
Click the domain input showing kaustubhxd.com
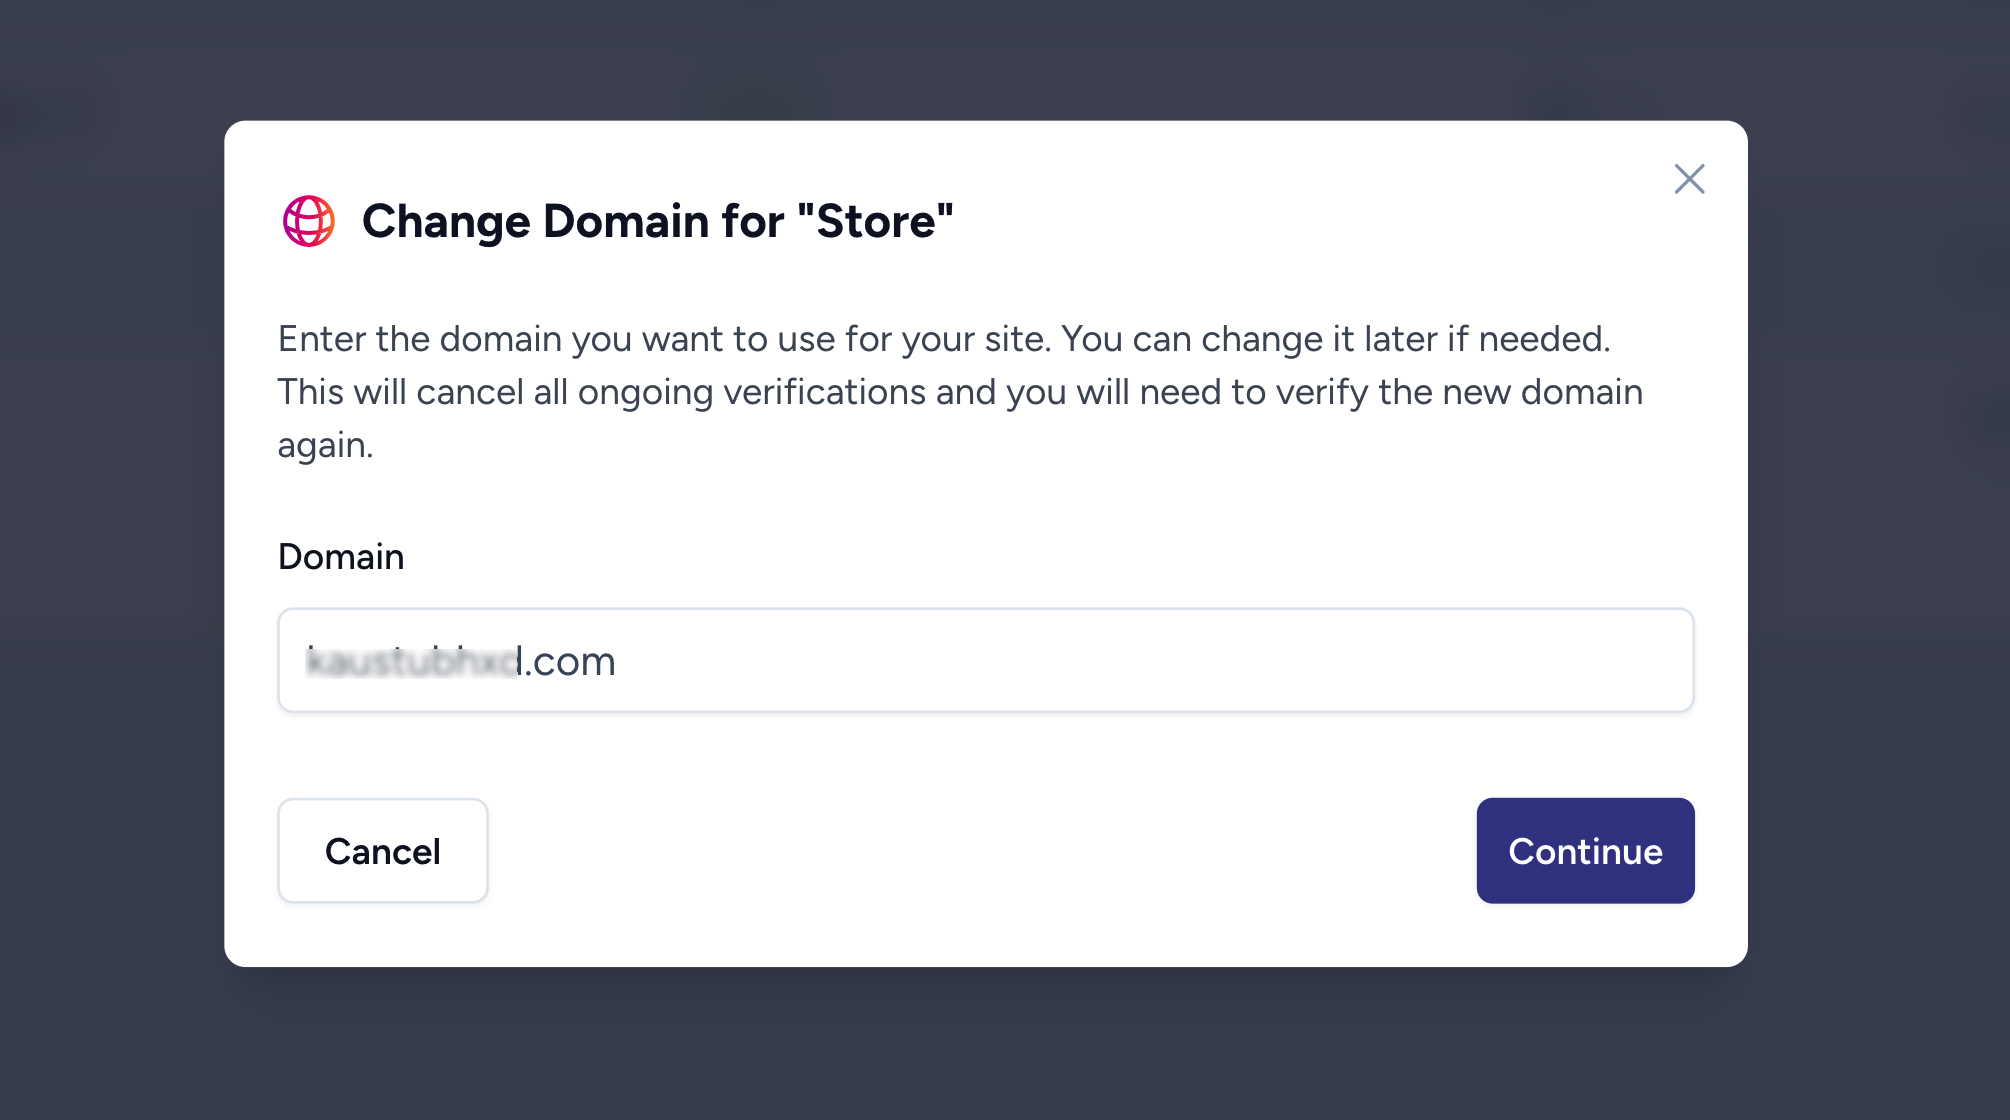(985, 660)
